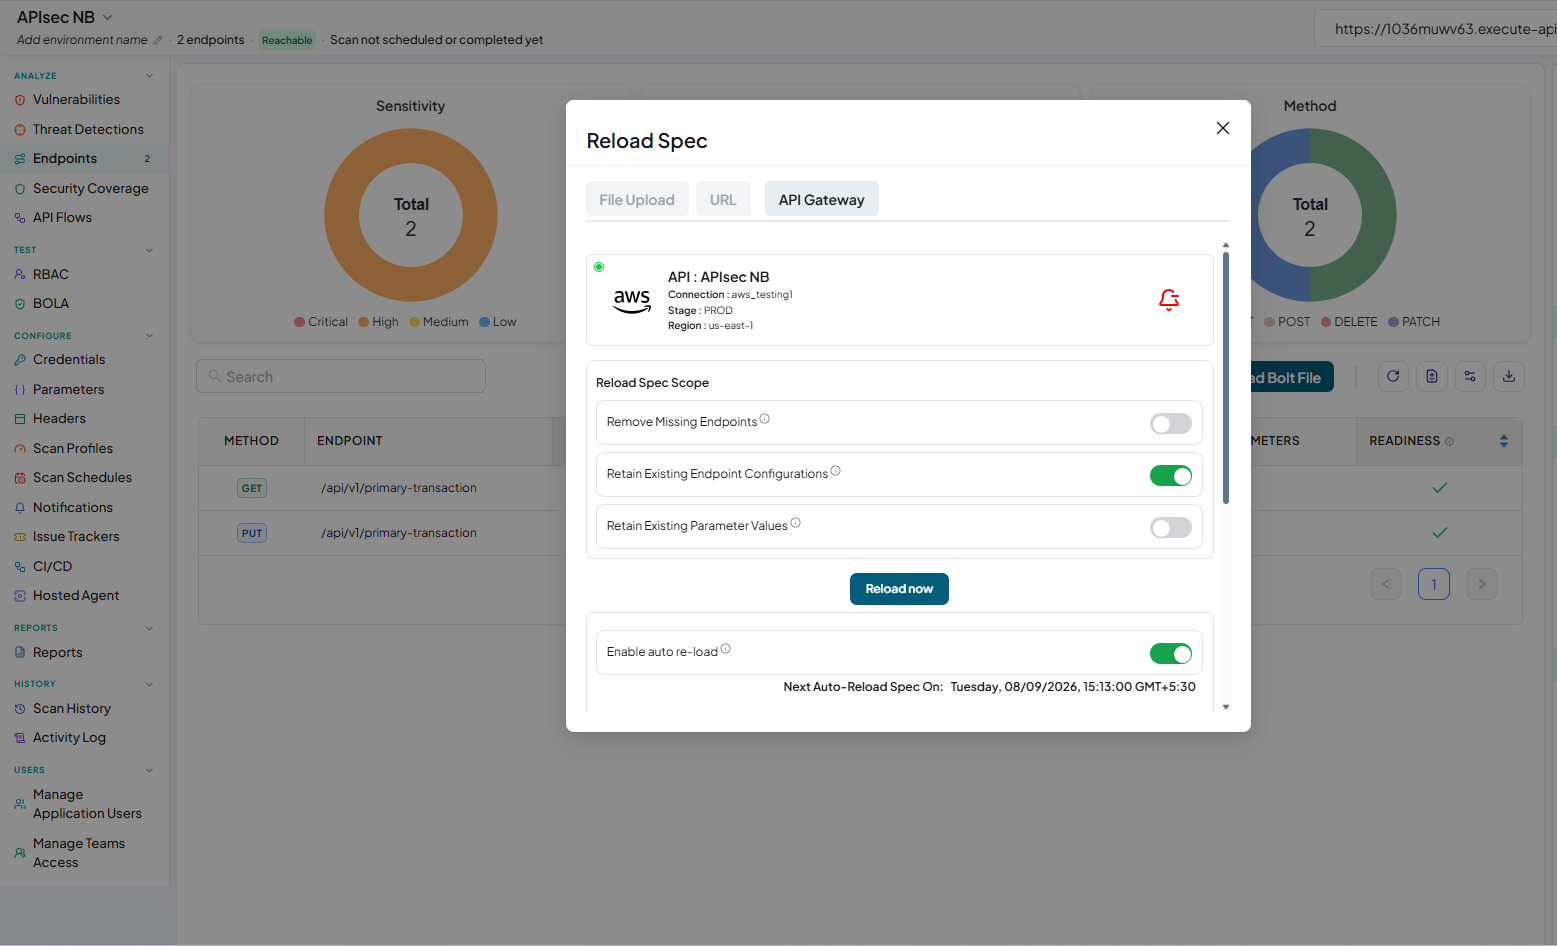Open Activity Log page
1557x946 pixels.
tap(69, 738)
